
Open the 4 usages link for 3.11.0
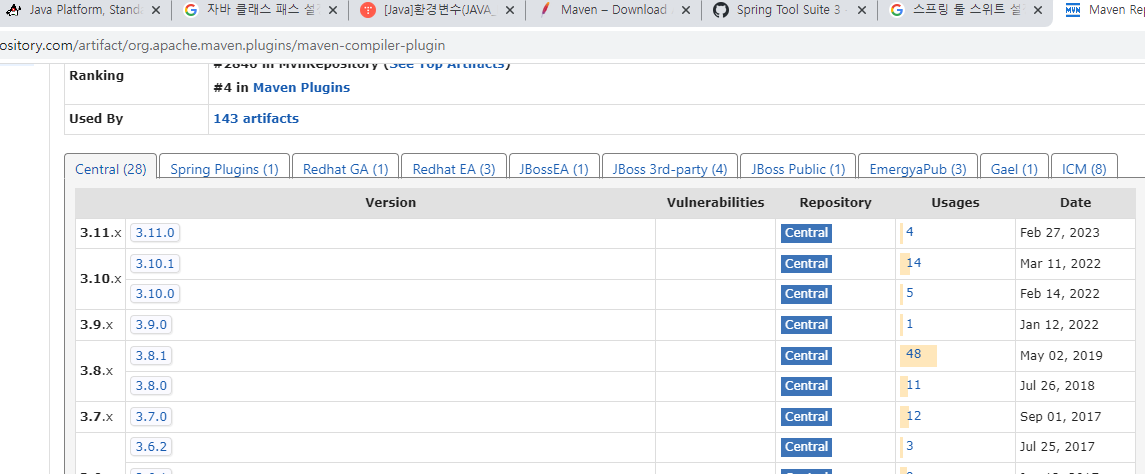pos(910,232)
